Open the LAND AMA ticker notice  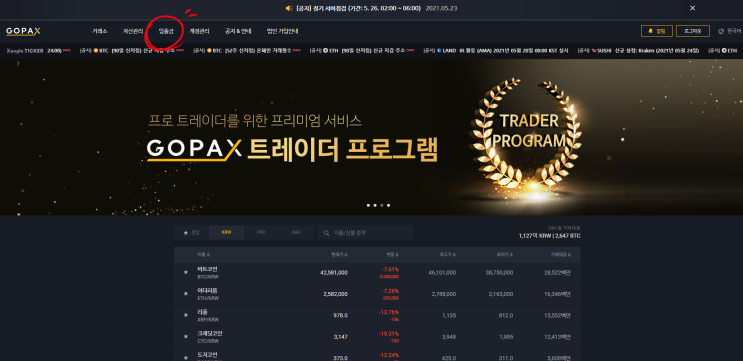coord(496,50)
